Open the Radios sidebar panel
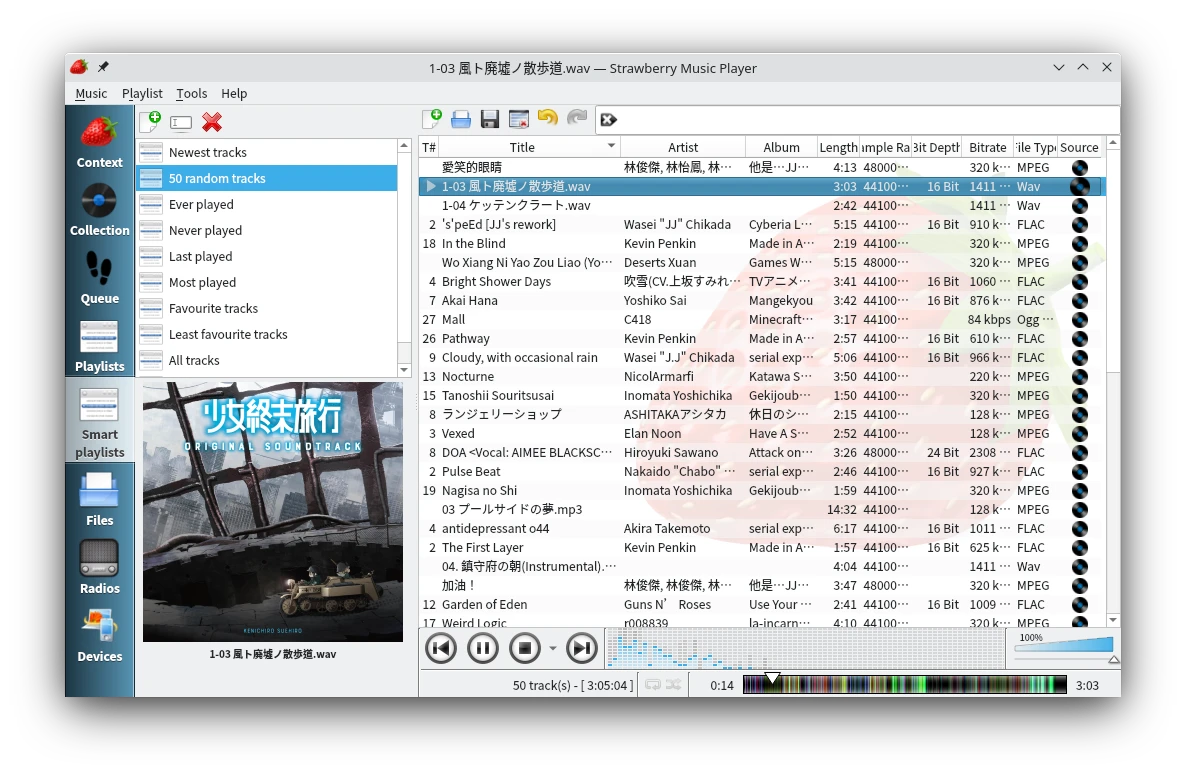Screen dimensions: 1186x774 (99, 566)
